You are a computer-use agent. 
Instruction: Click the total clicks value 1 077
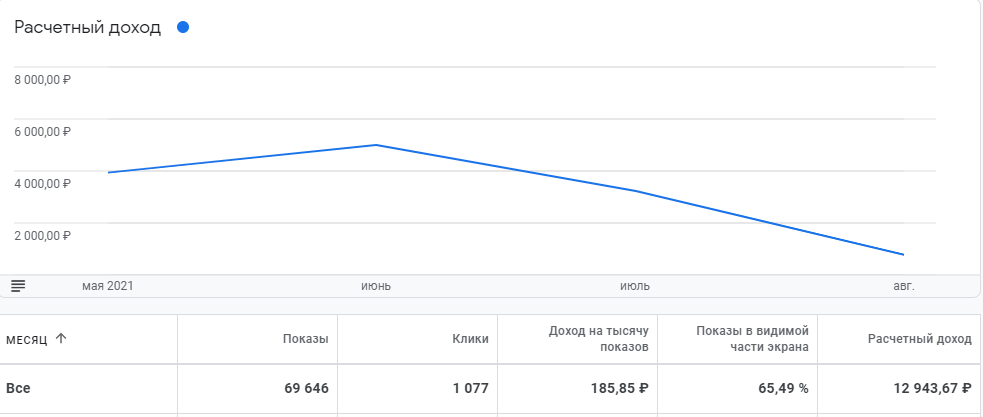click(x=466, y=388)
